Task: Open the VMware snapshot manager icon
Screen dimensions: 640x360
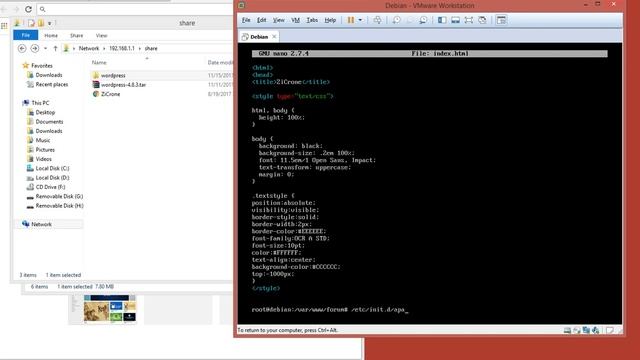Action: pos(423,20)
